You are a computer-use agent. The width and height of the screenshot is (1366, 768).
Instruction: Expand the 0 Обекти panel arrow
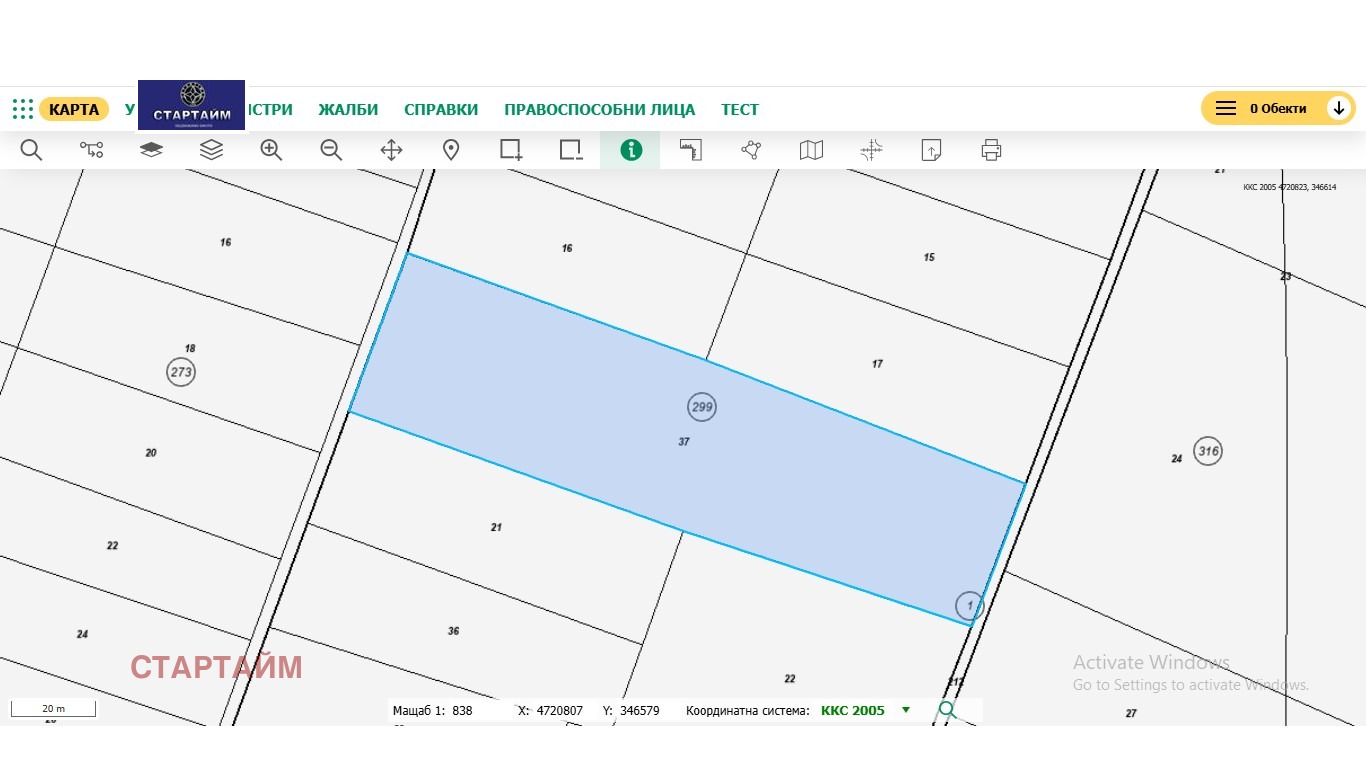(1339, 108)
